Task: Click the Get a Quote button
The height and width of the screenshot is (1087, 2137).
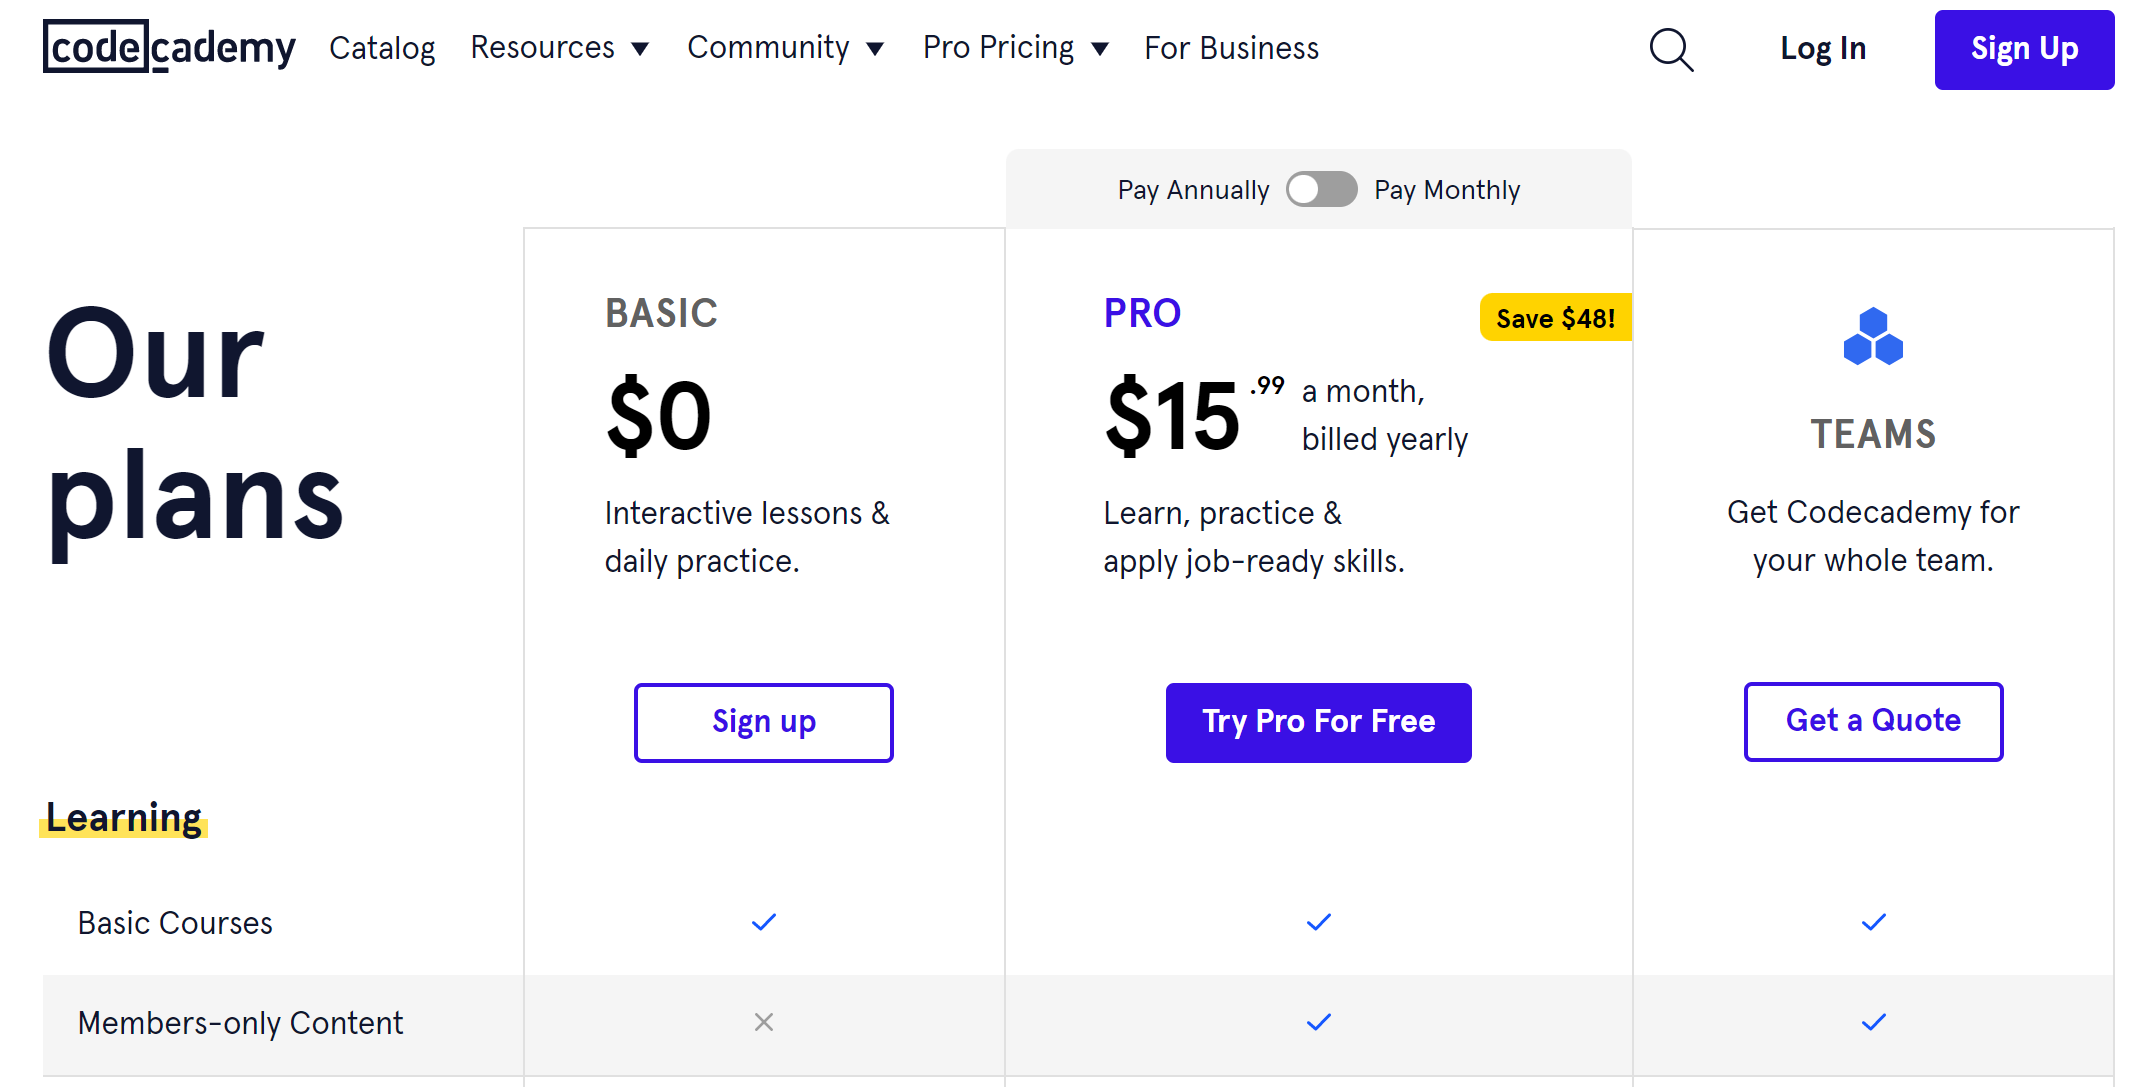Action: click(1873, 721)
